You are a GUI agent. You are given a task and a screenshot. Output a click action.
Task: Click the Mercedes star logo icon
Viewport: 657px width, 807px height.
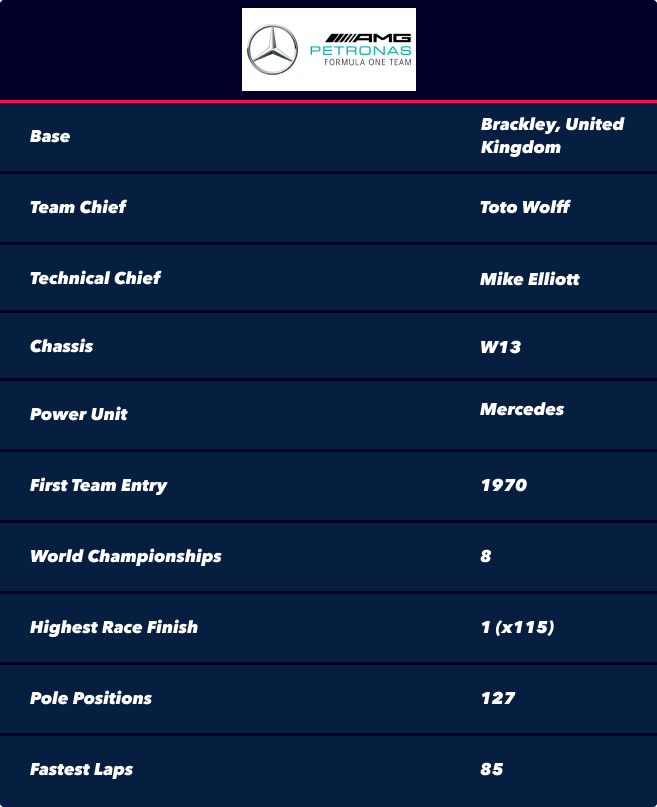coord(272,49)
